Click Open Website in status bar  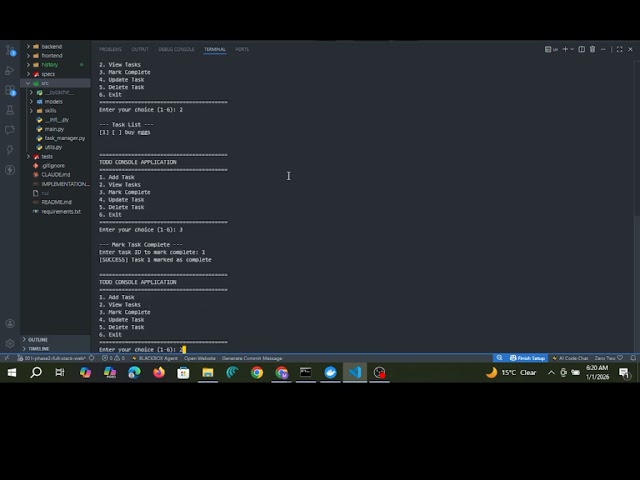pyautogui.click(x=200, y=358)
